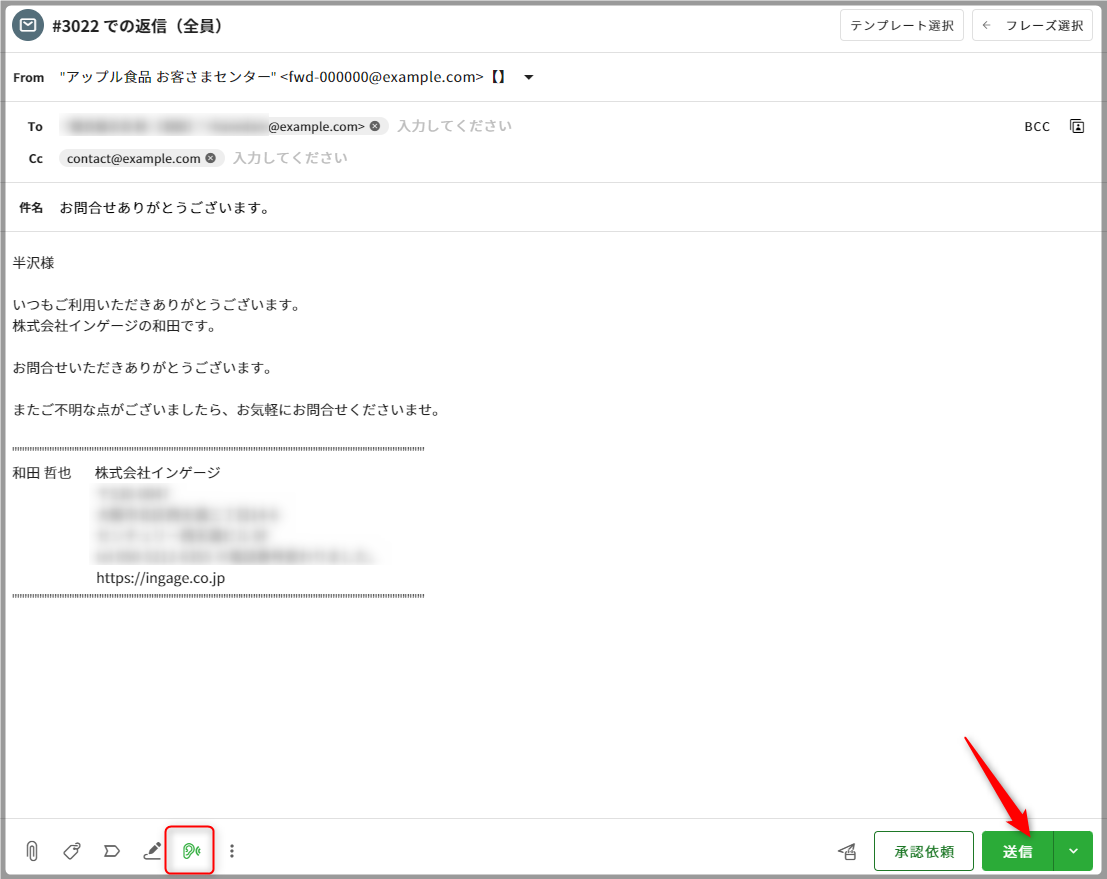
Task: Click the paper plane icon beside 承認依頼
Action: pos(847,851)
